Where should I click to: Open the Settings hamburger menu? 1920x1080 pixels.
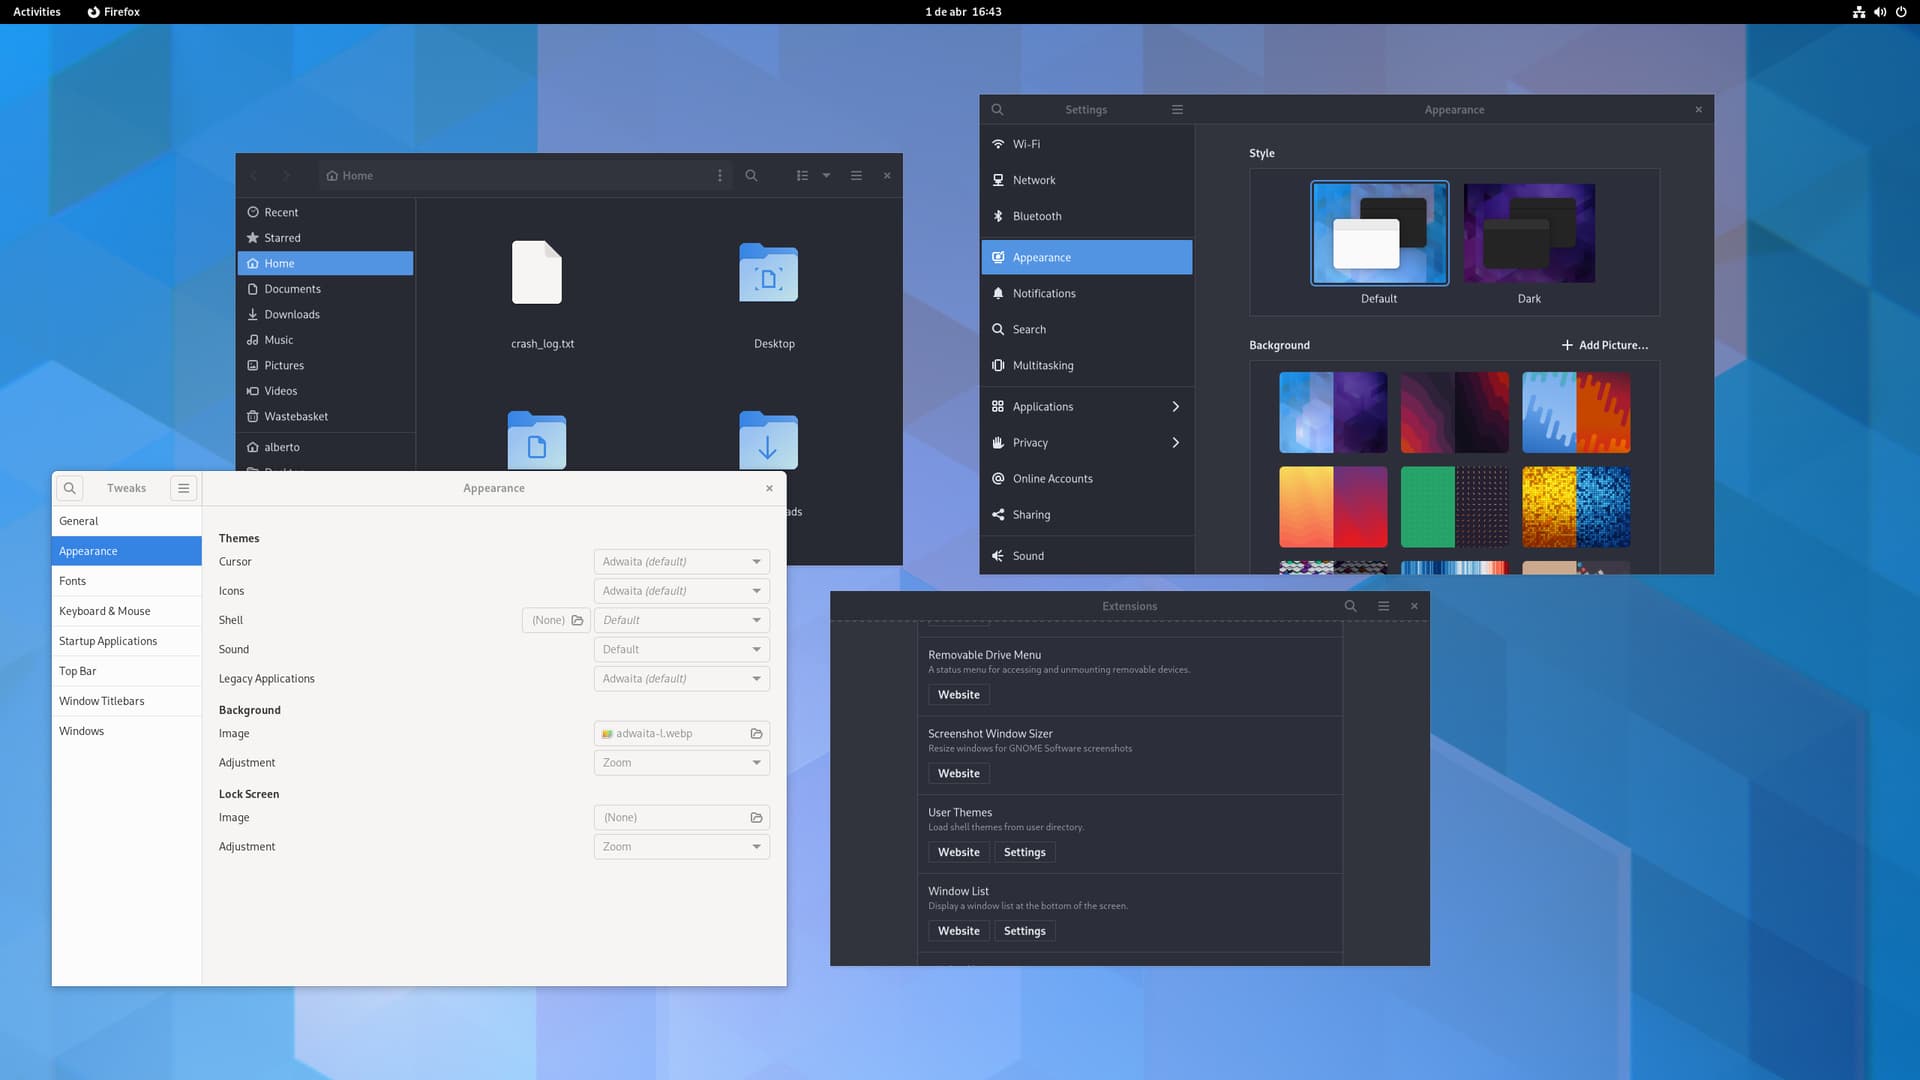tap(1177, 109)
